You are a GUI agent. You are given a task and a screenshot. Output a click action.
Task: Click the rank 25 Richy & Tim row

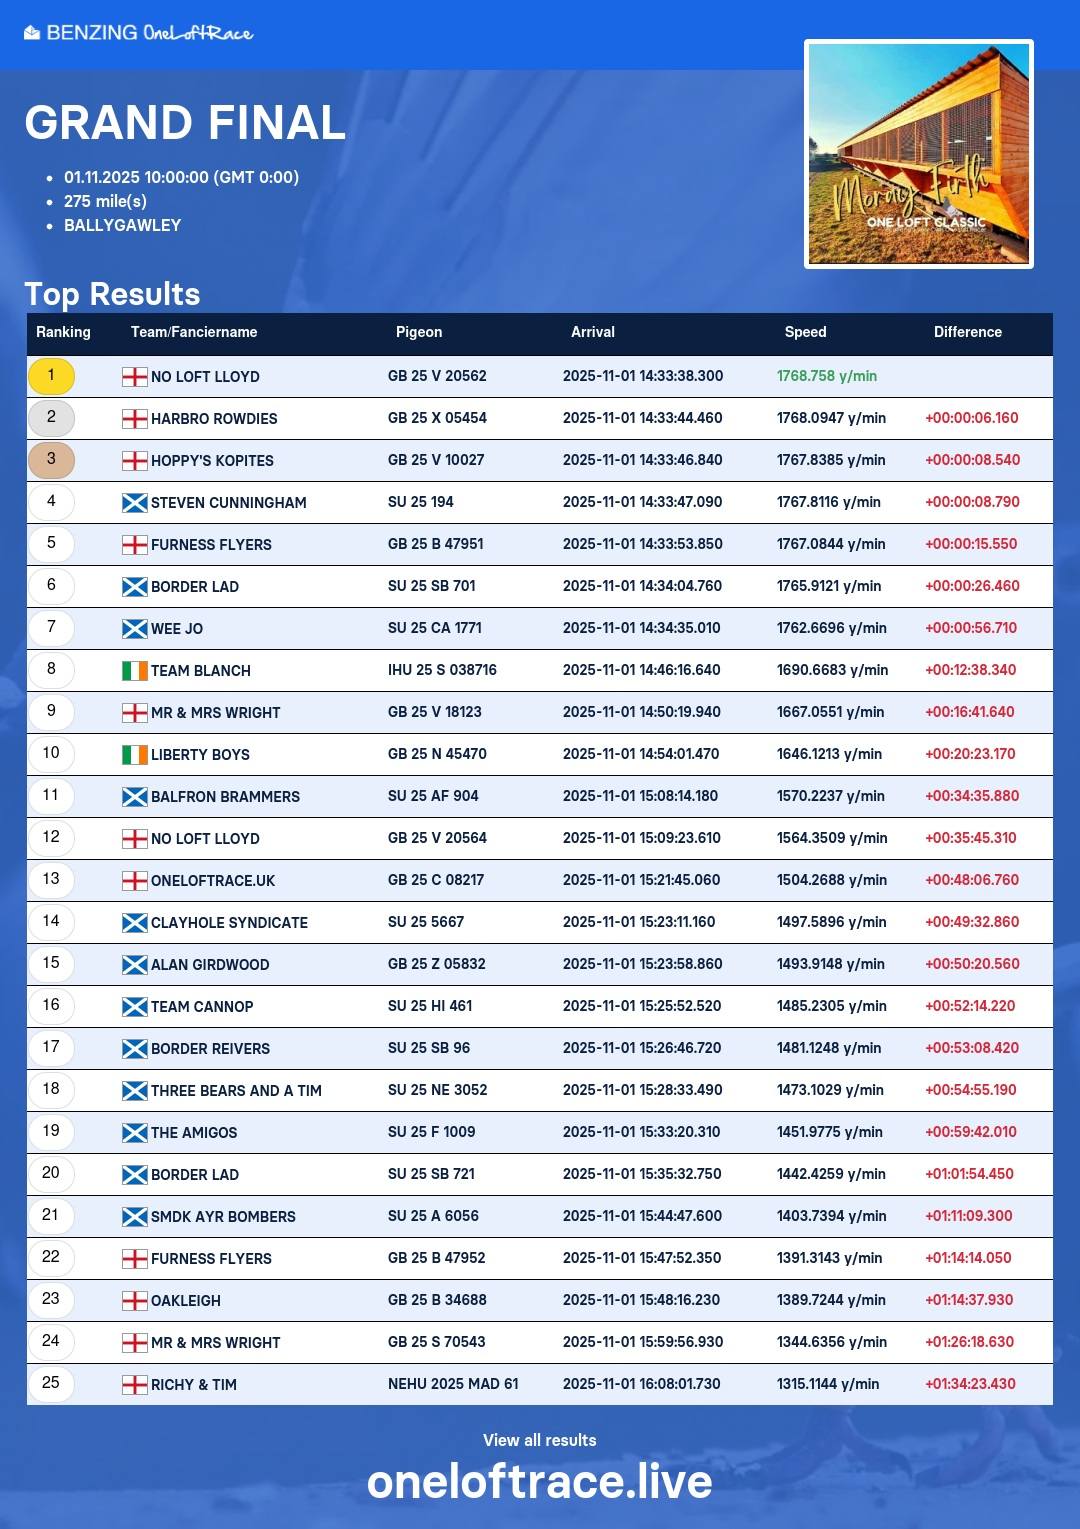(x=540, y=1384)
